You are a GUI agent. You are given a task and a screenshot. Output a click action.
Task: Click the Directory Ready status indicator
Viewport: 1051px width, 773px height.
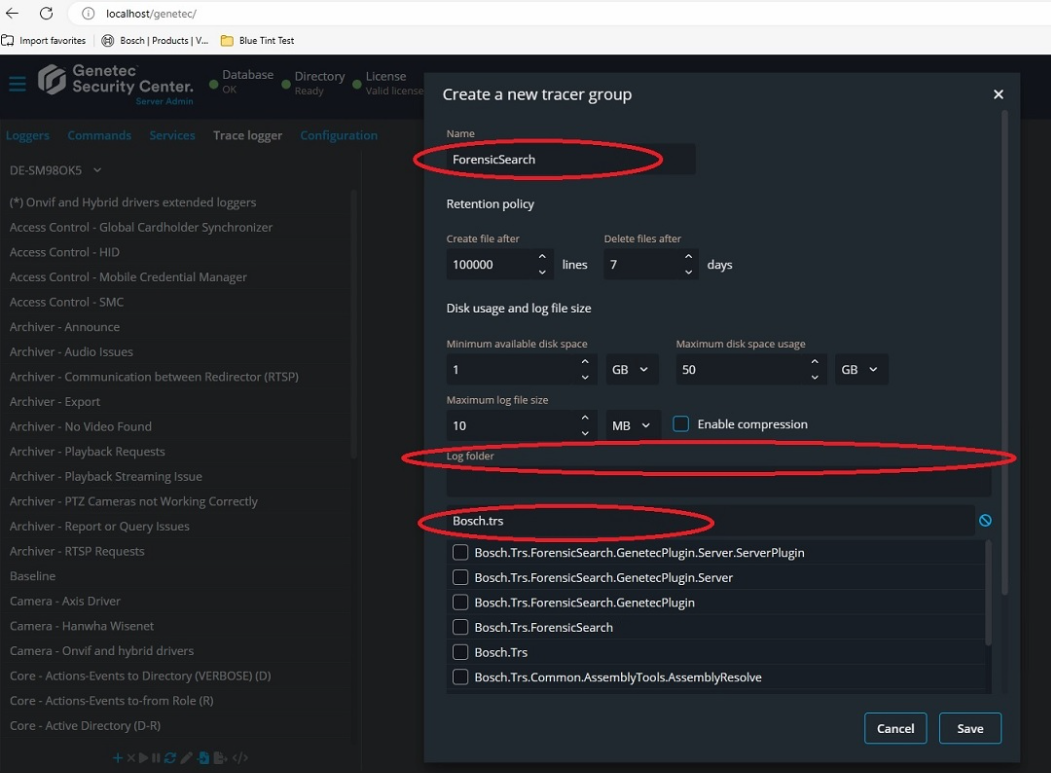(x=313, y=83)
